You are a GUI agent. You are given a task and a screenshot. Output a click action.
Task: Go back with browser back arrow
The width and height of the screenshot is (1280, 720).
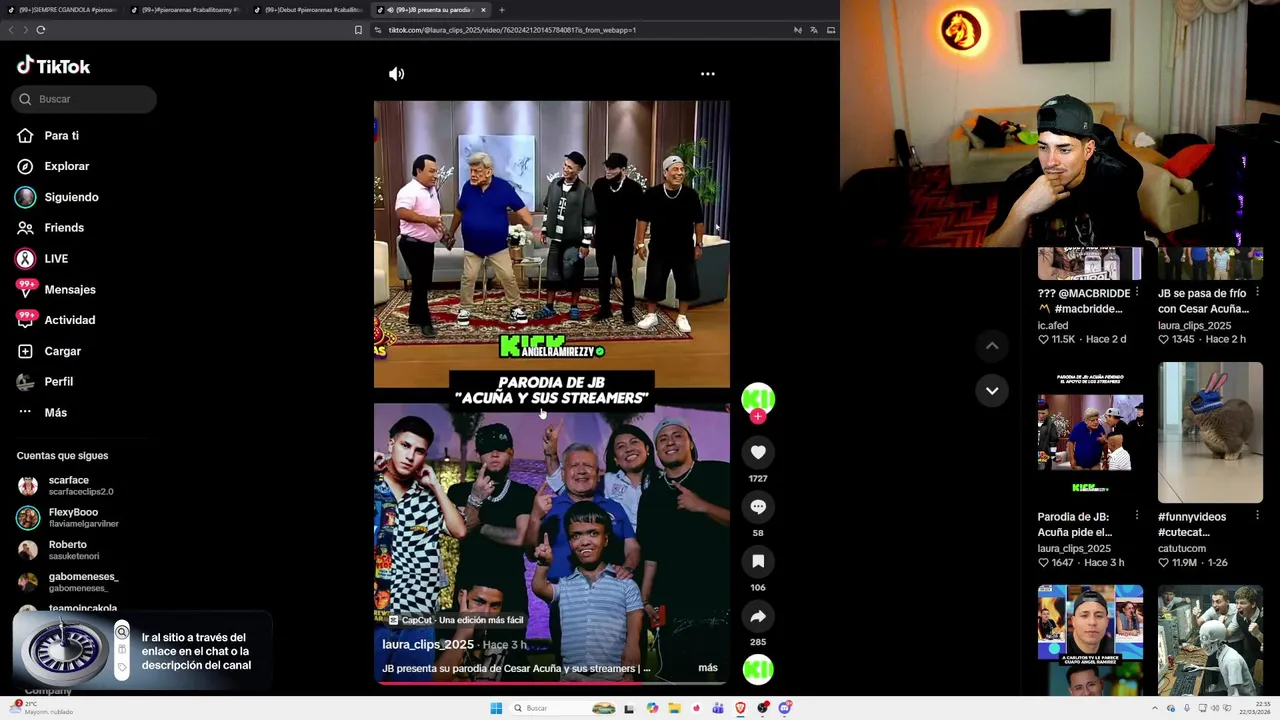[12, 30]
